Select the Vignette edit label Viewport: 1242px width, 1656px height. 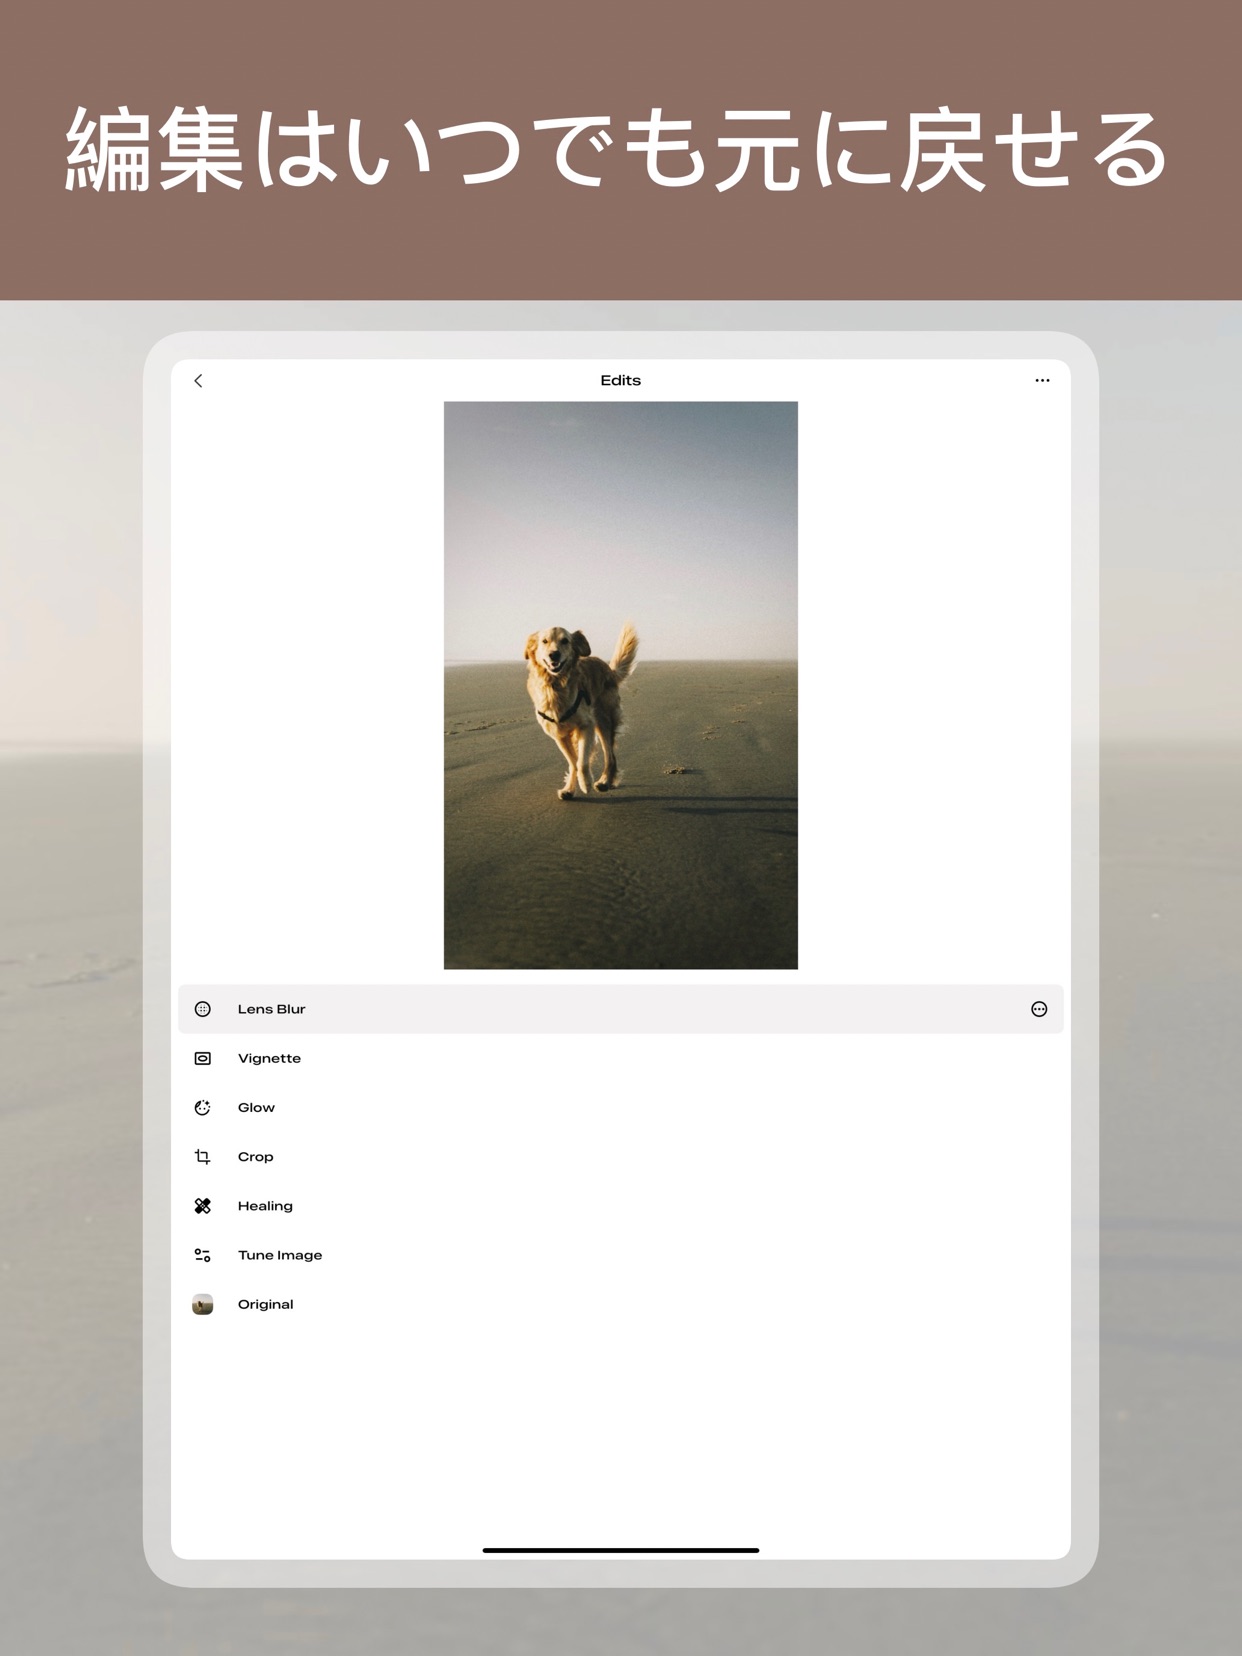coord(269,1059)
